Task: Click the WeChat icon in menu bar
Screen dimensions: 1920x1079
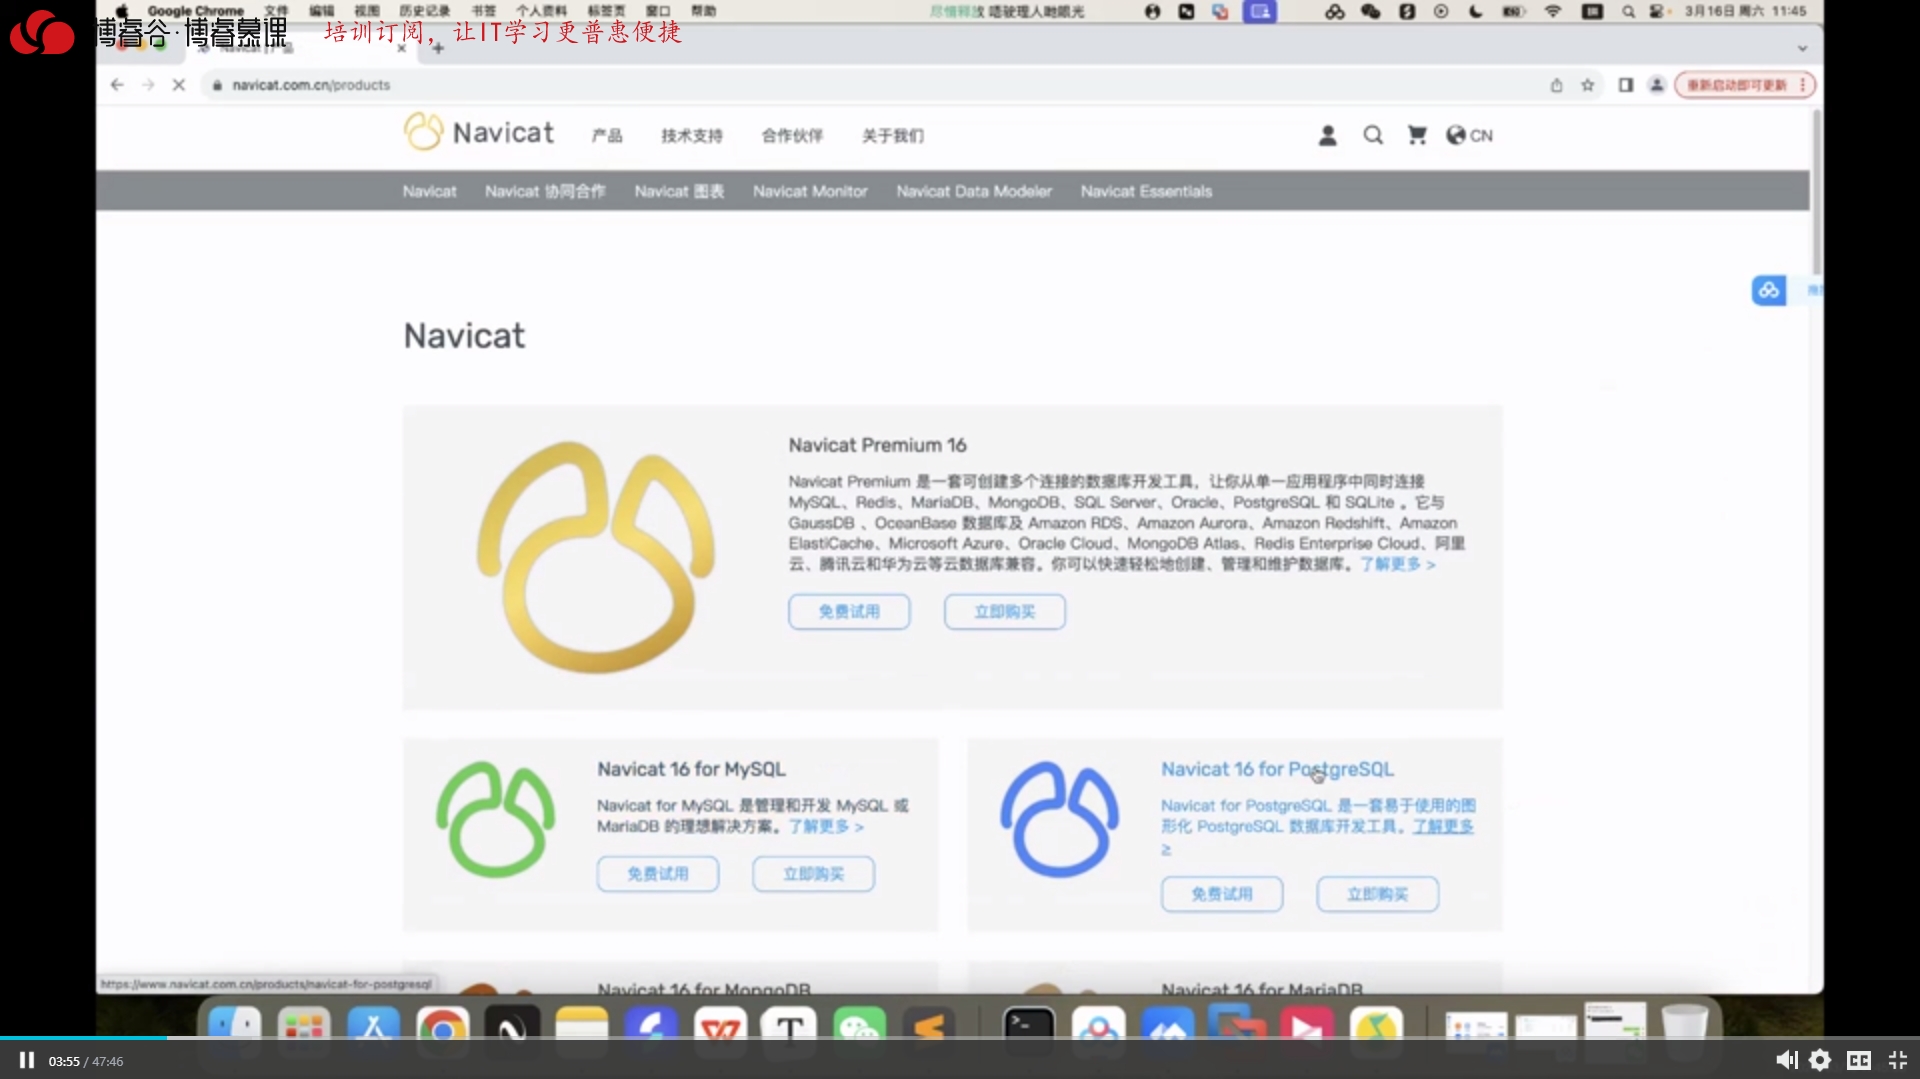Action: point(1370,11)
